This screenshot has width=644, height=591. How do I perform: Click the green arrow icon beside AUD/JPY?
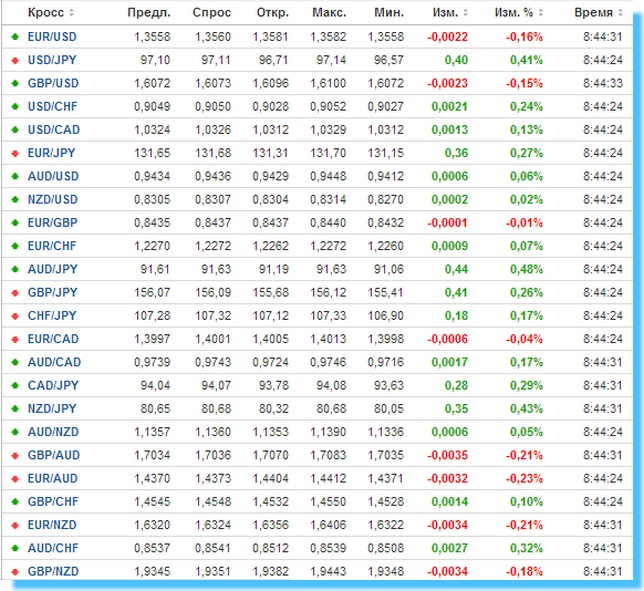coord(15,269)
